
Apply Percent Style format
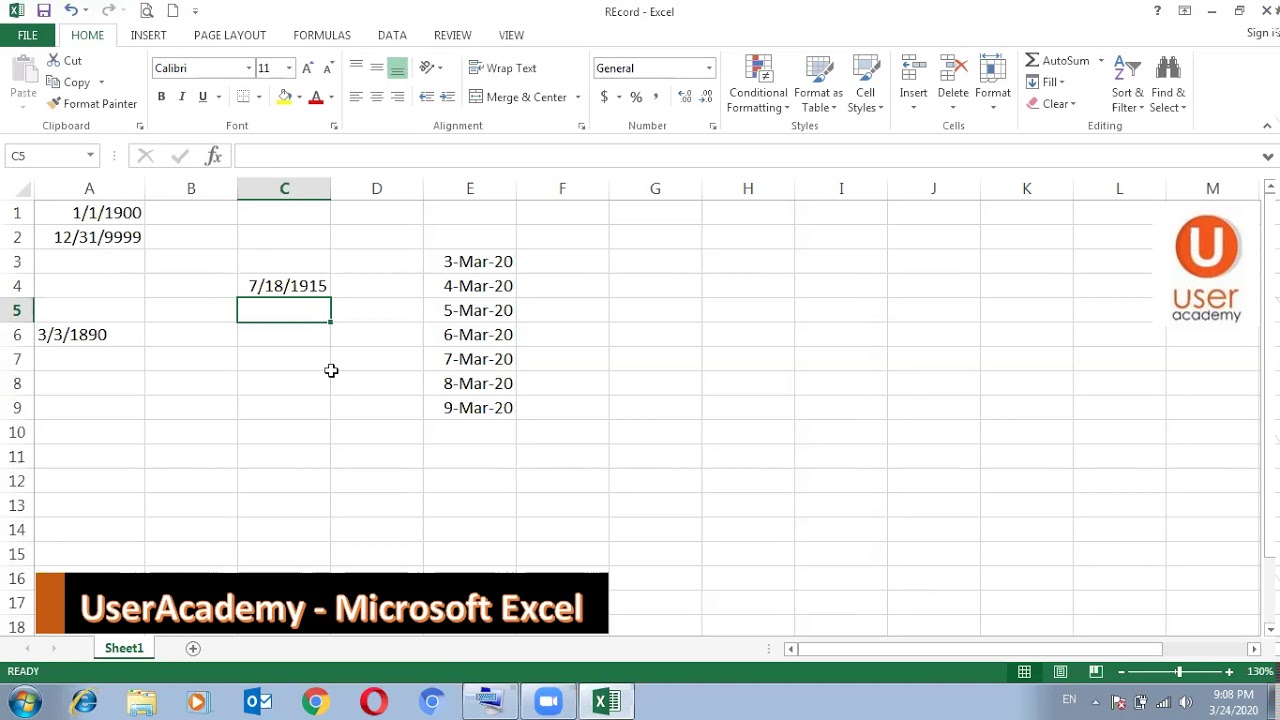point(636,97)
